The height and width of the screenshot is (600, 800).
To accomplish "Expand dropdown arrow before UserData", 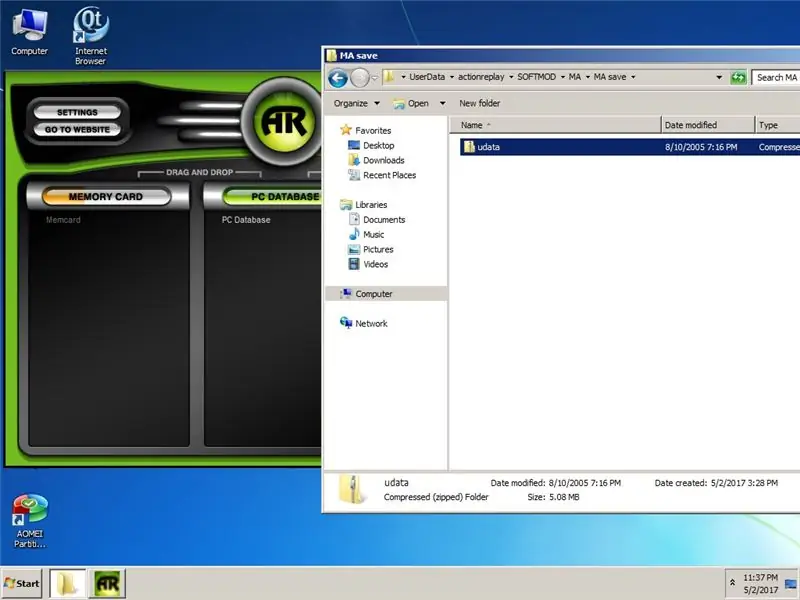I will (403, 77).
